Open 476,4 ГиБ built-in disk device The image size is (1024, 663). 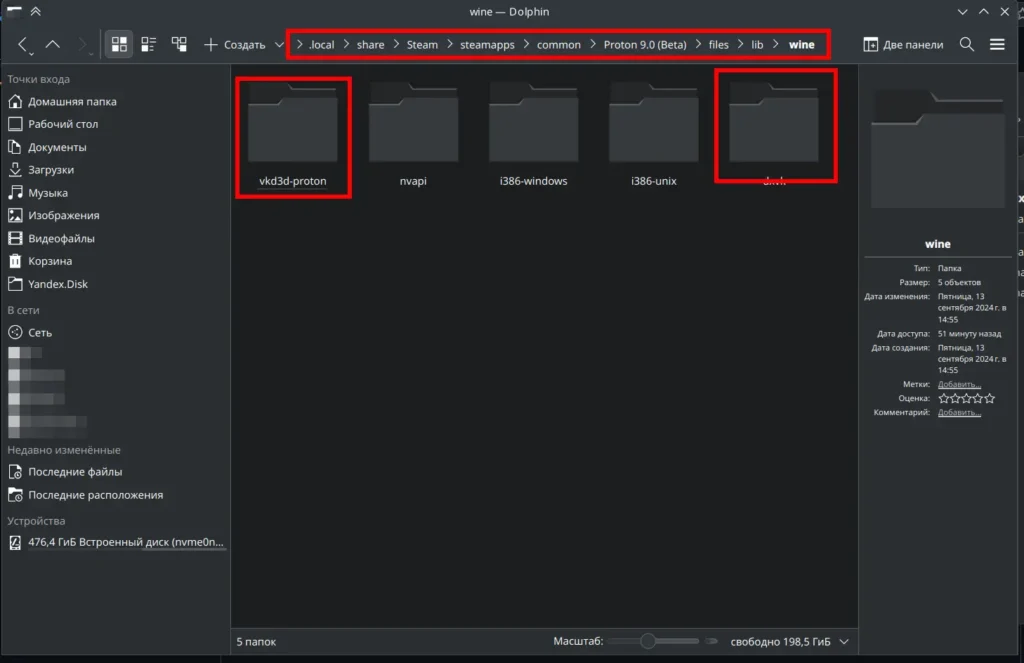point(116,542)
